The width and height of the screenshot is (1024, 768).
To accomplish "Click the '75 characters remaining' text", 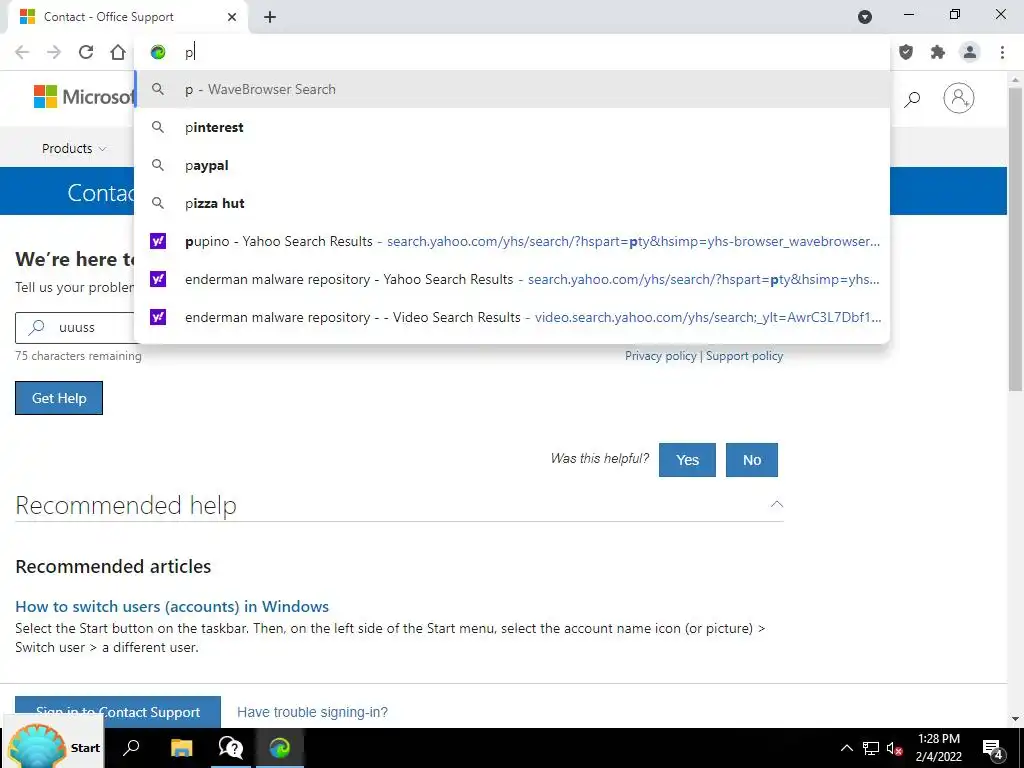I will coord(78,356).
